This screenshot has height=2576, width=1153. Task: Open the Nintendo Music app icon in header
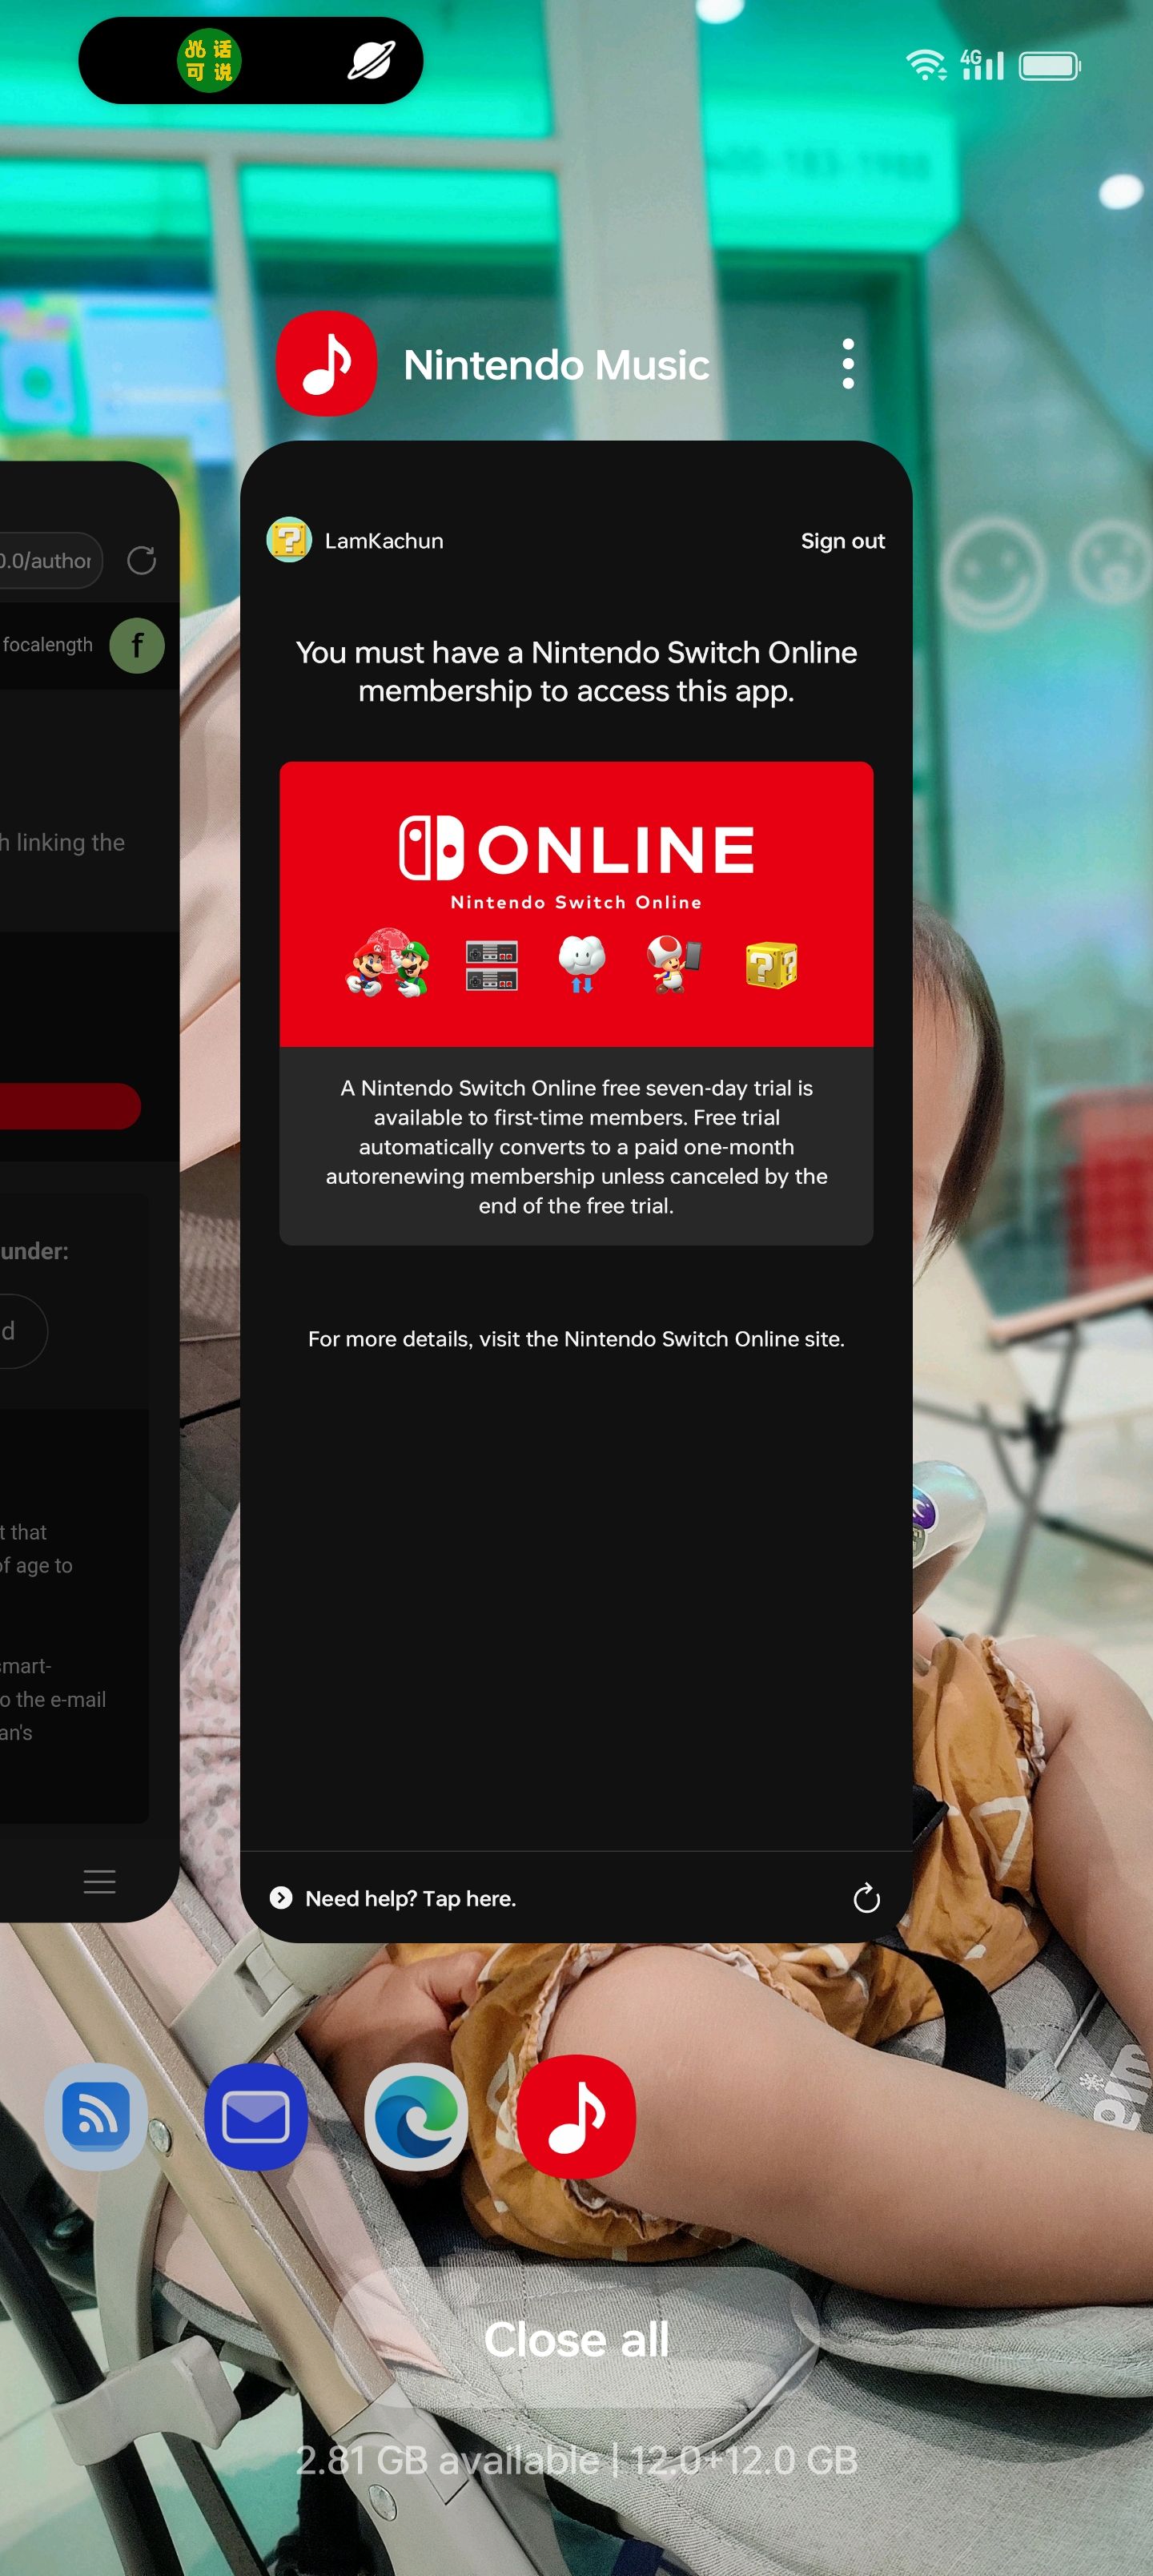coord(326,363)
